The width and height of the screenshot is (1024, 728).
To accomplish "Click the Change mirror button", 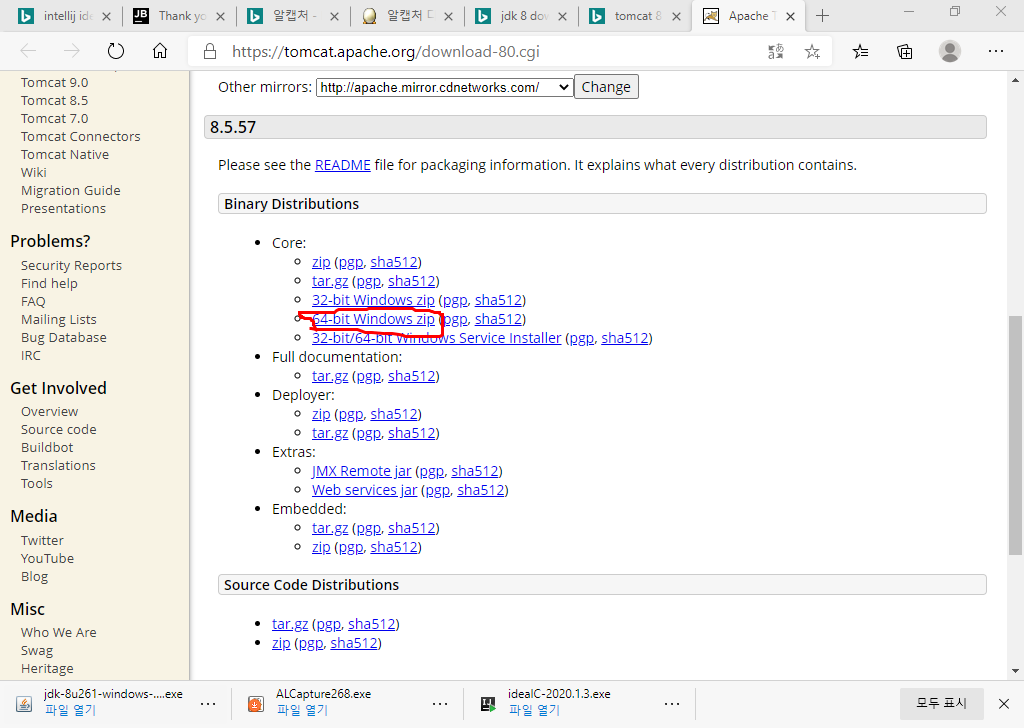I will [x=606, y=87].
